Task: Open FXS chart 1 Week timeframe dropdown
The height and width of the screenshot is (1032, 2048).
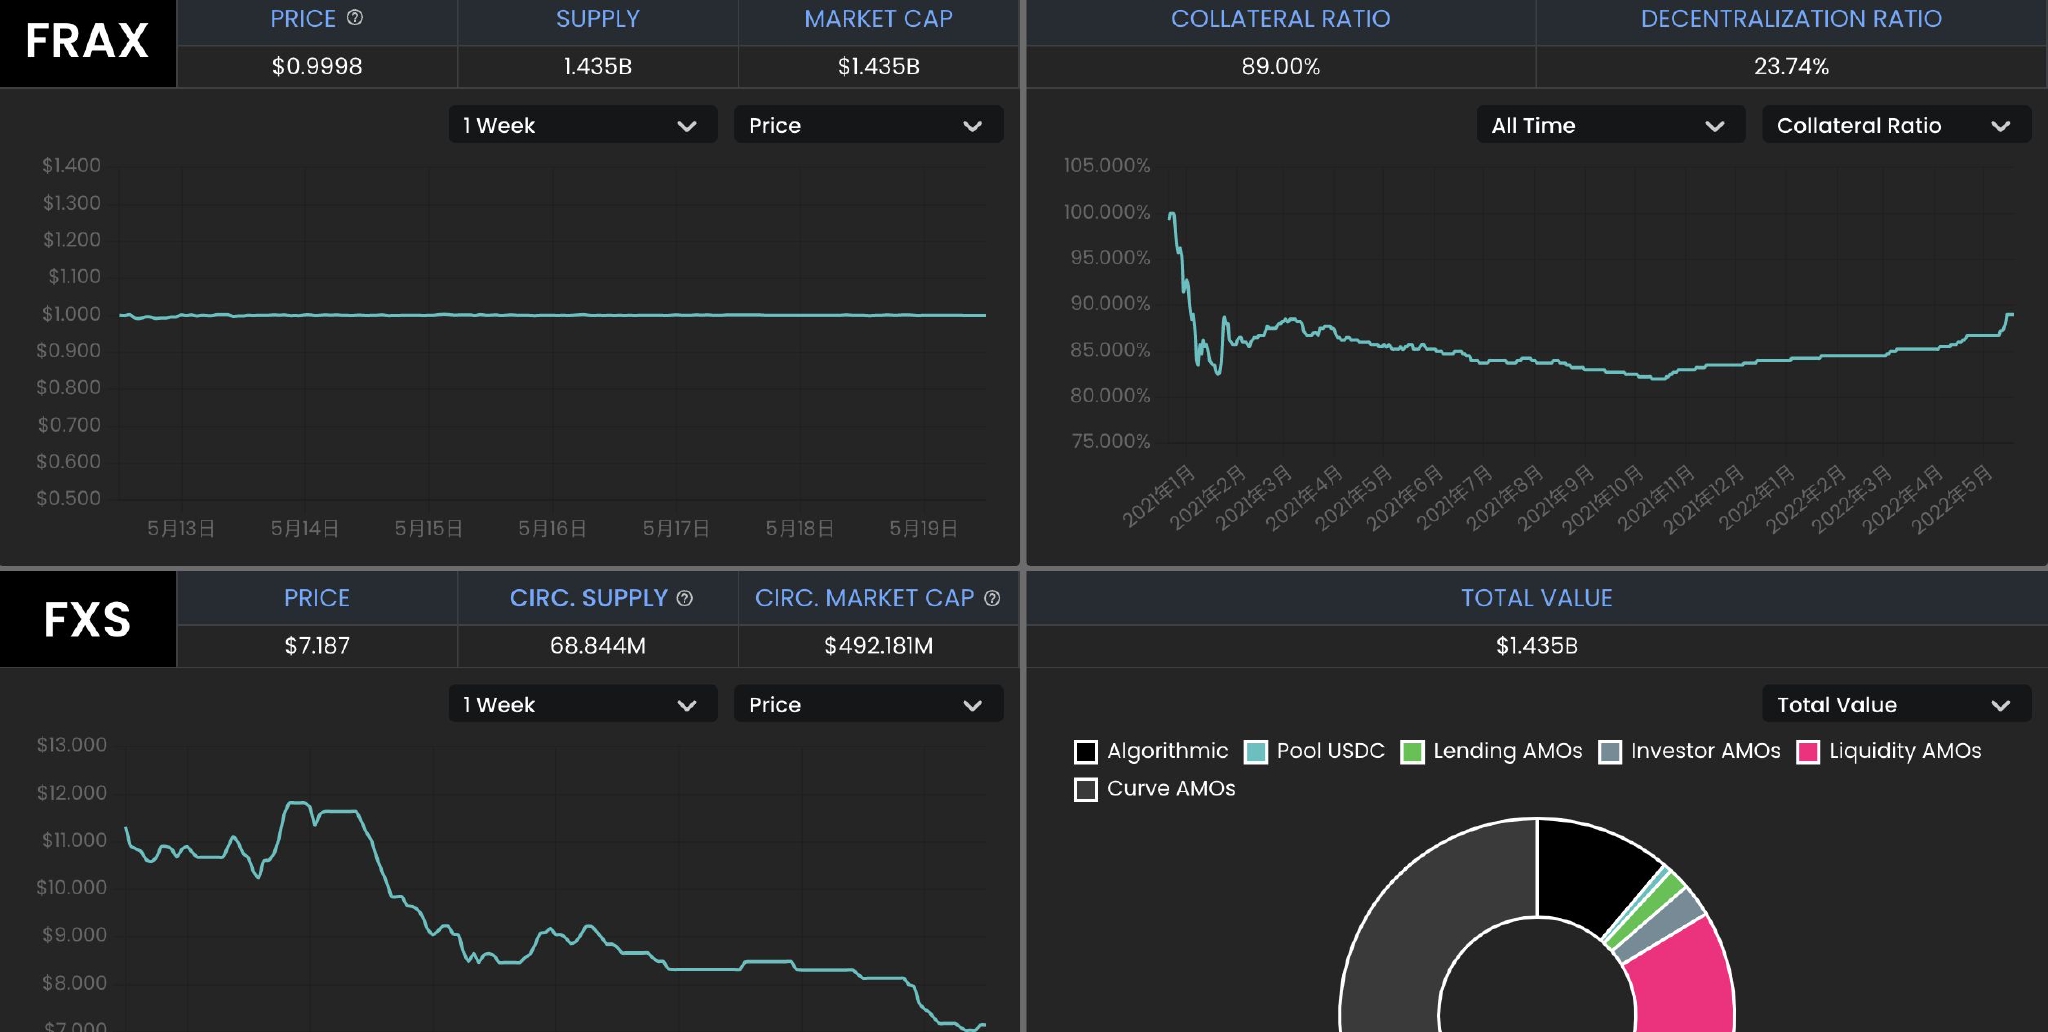Action: pyautogui.click(x=582, y=705)
